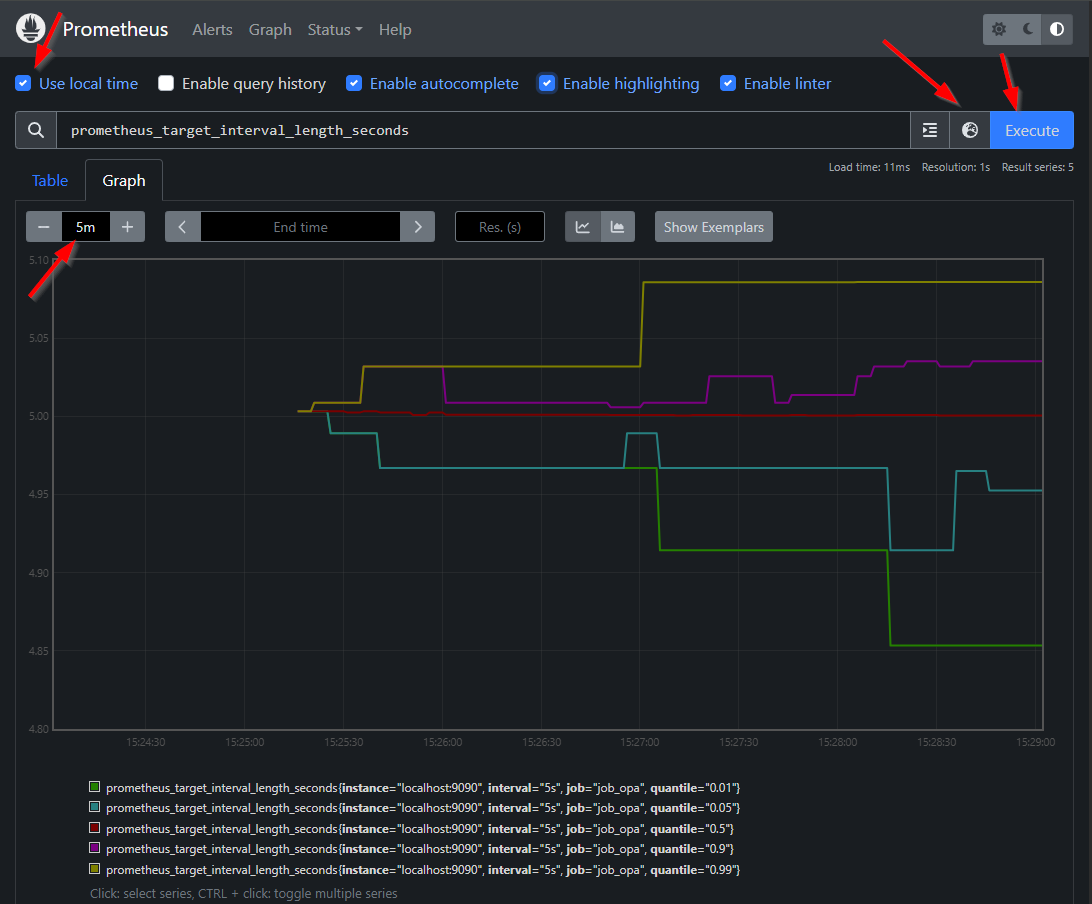Screen dimensions: 1092x904
Task: Select the unstacked line chart icon
Action: click(582, 226)
